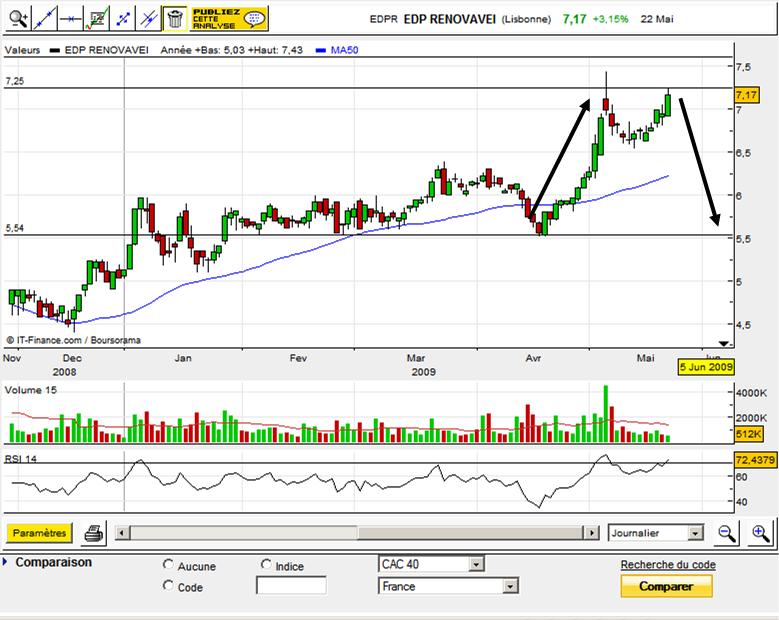Open the France country dropdown
779x620 pixels.
pos(448,586)
